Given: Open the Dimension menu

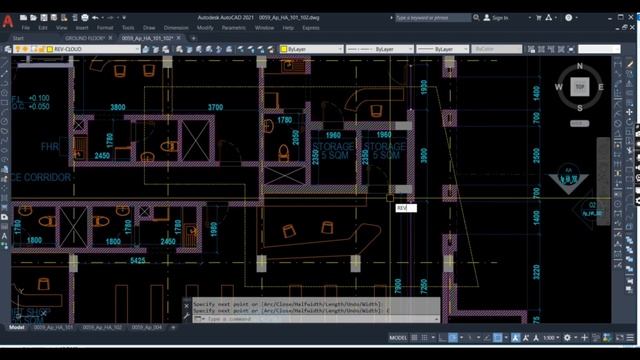Looking at the screenshot, I should (x=176, y=28).
